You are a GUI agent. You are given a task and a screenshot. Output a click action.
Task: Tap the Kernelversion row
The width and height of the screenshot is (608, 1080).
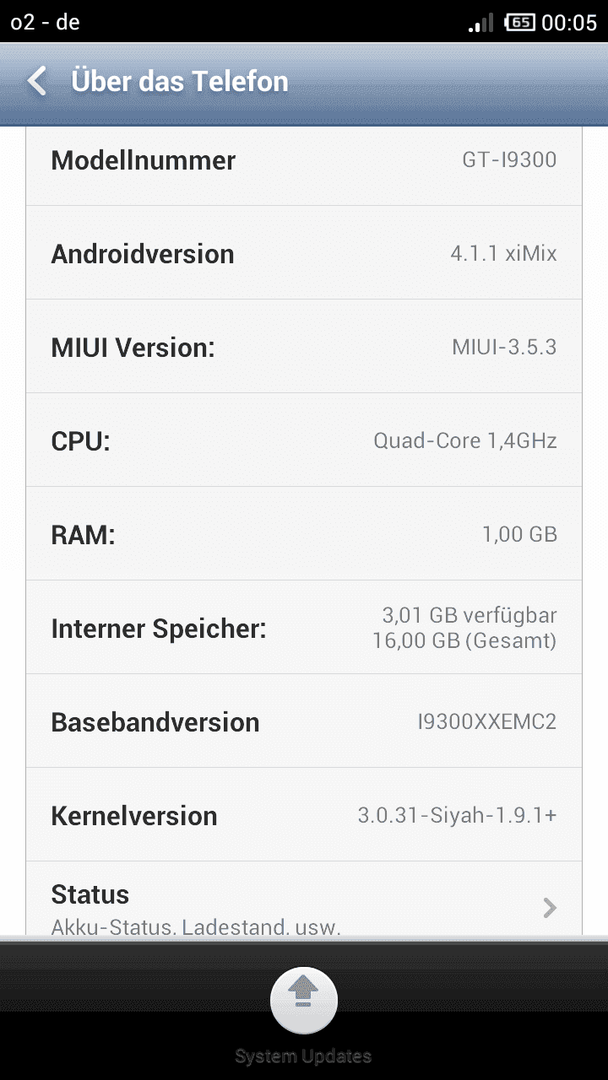(304, 815)
